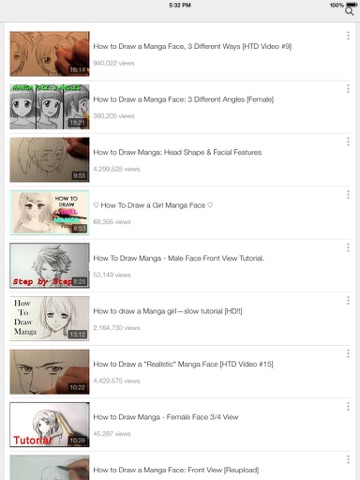
Task: Open more menu for Girl Manga Face video
Action: (348, 195)
